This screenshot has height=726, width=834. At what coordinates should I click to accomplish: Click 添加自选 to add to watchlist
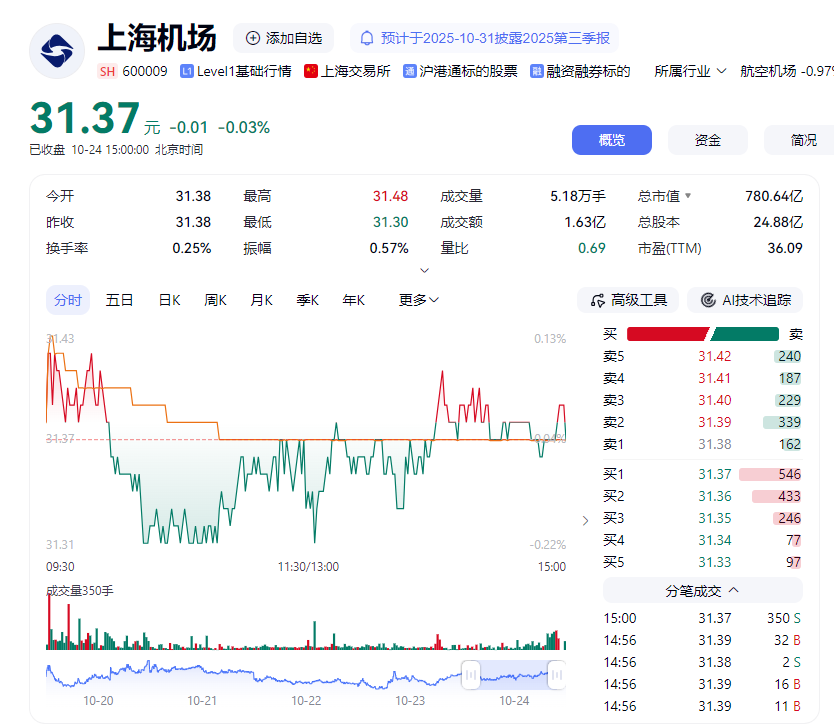[283, 38]
